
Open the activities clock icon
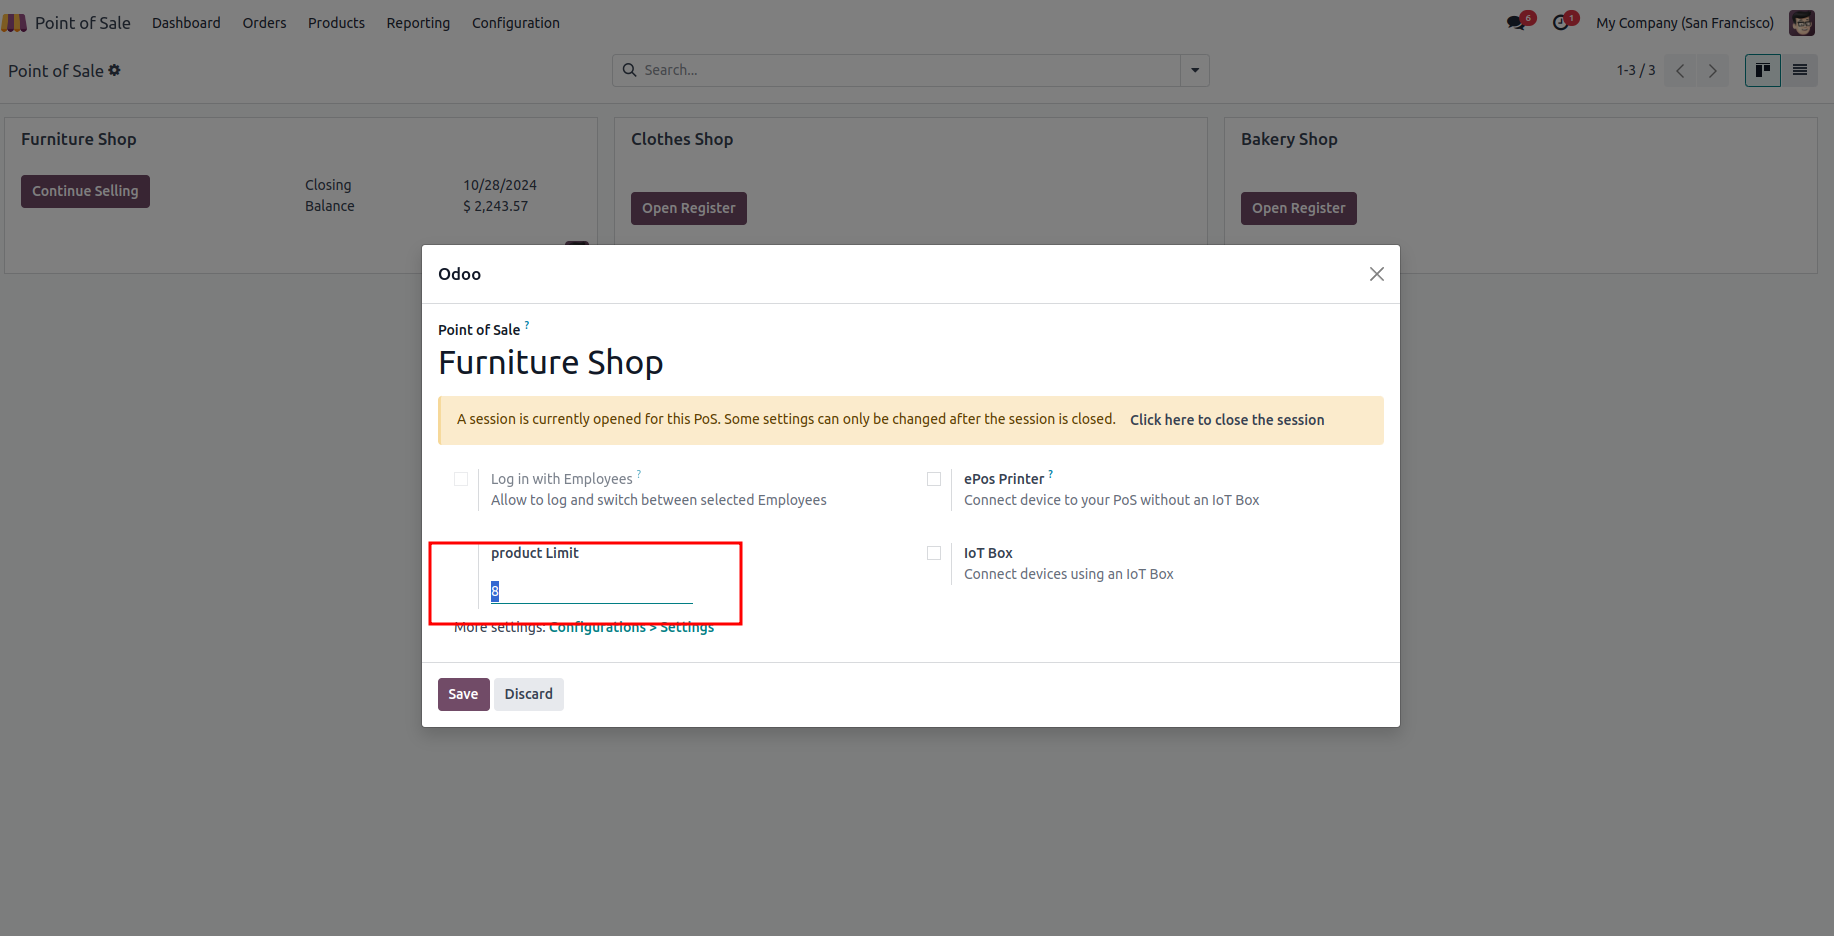tap(1561, 22)
